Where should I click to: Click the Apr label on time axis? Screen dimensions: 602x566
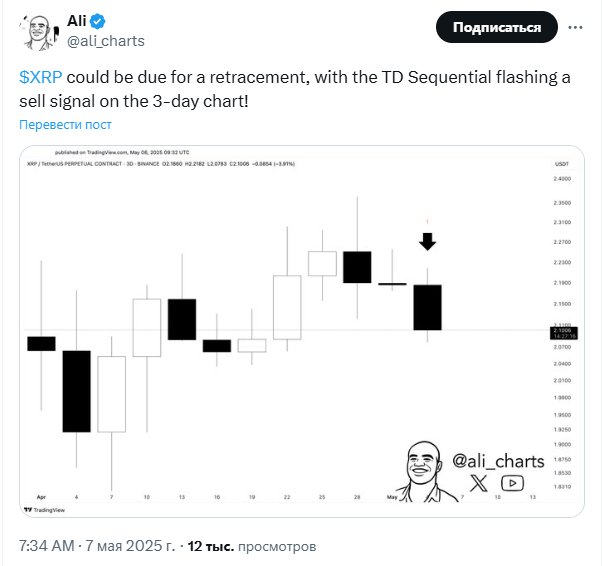(41, 497)
